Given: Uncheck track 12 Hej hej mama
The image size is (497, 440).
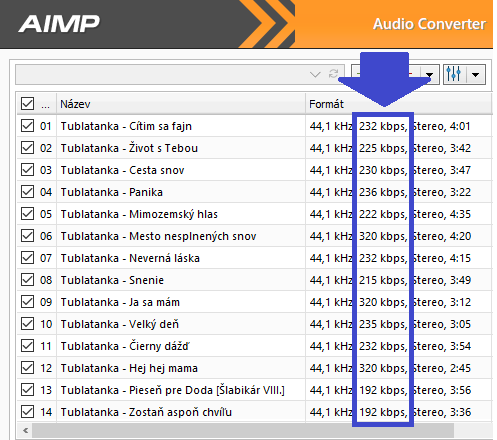Looking at the screenshot, I should point(27,368).
